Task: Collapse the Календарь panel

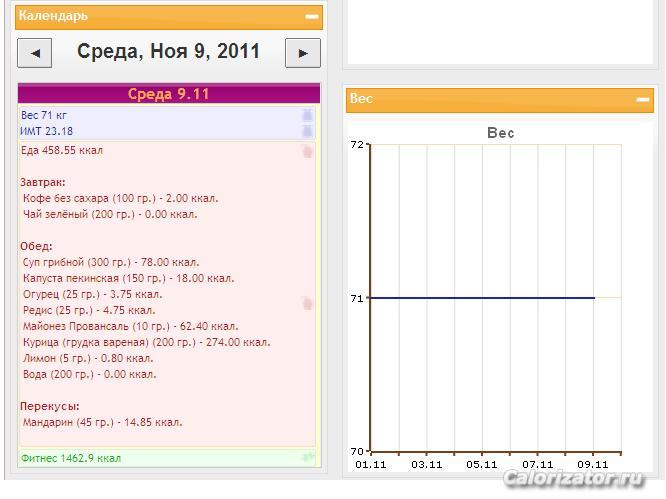Action: point(312,17)
